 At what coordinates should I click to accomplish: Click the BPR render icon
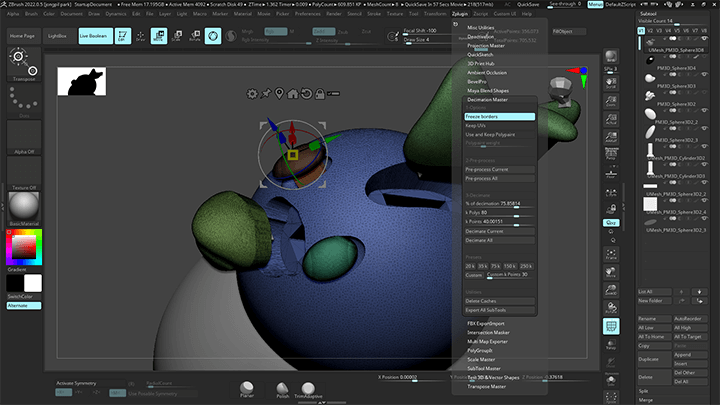click(611, 56)
